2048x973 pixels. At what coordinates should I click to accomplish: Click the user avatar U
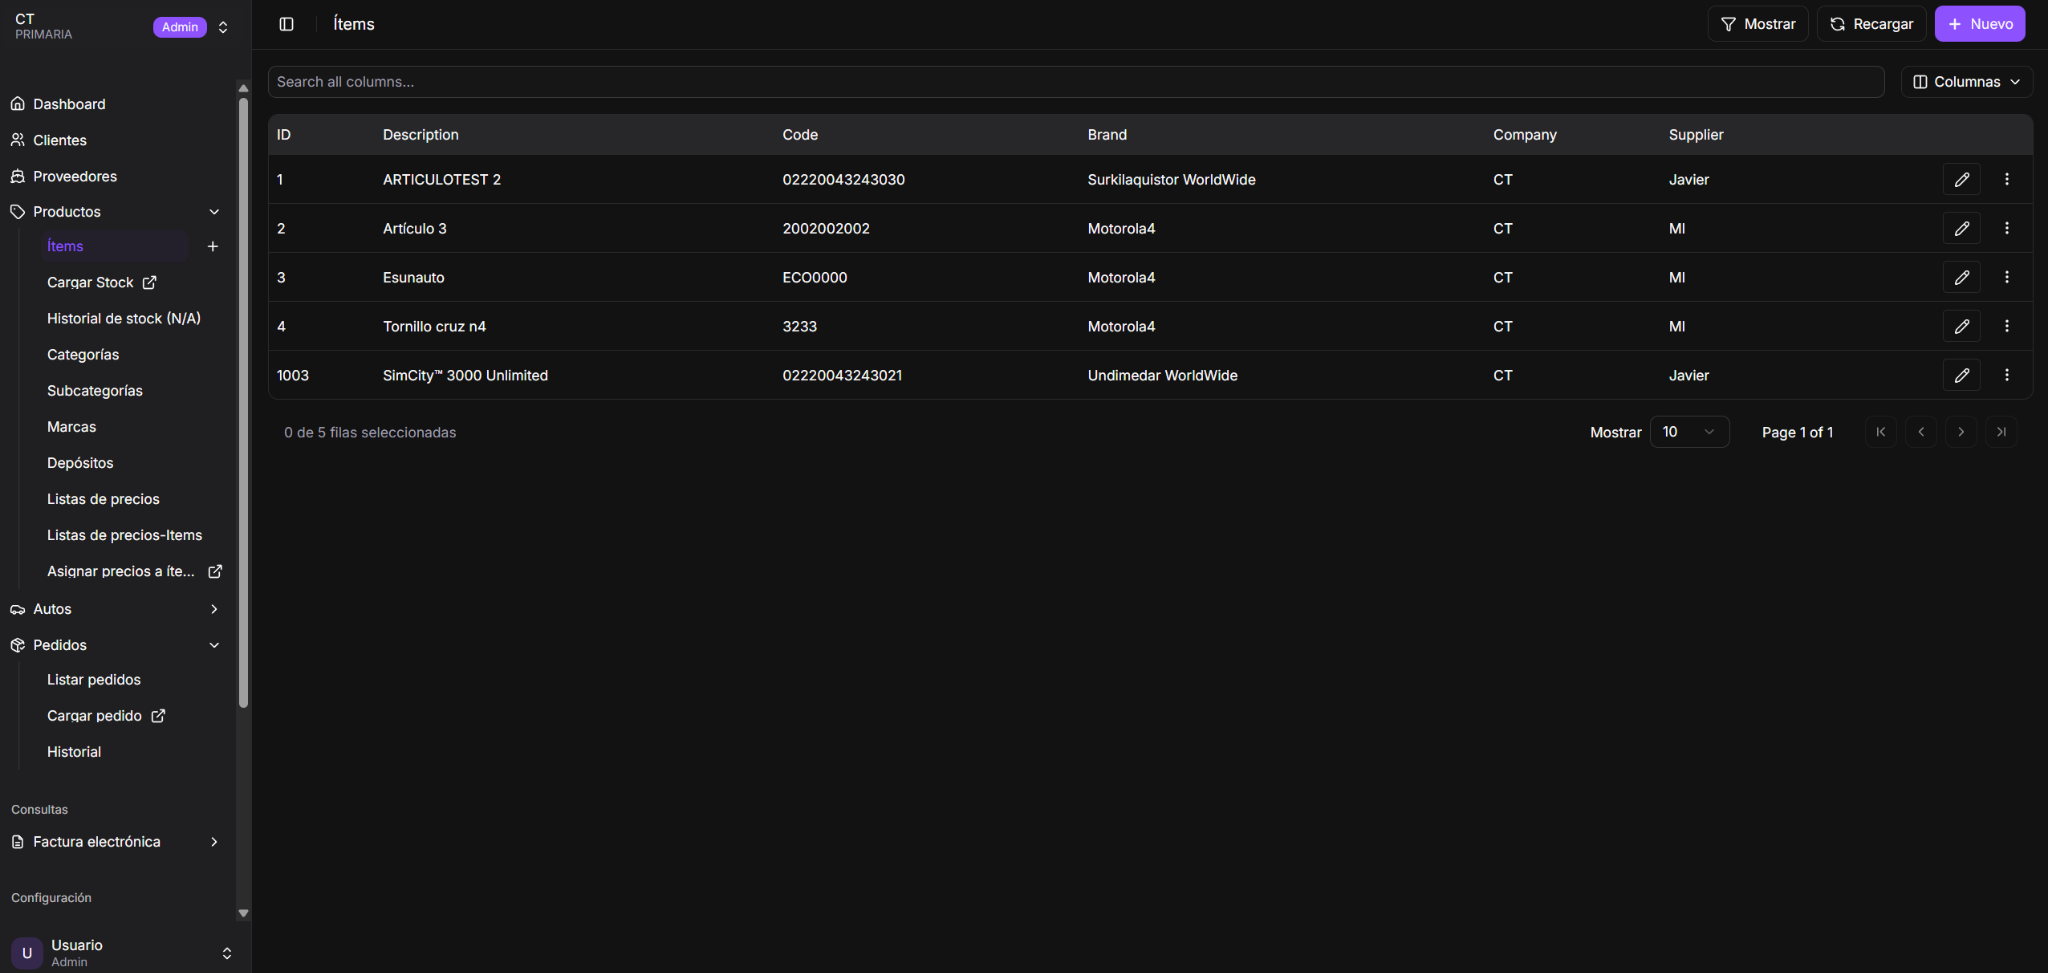[x=27, y=953]
